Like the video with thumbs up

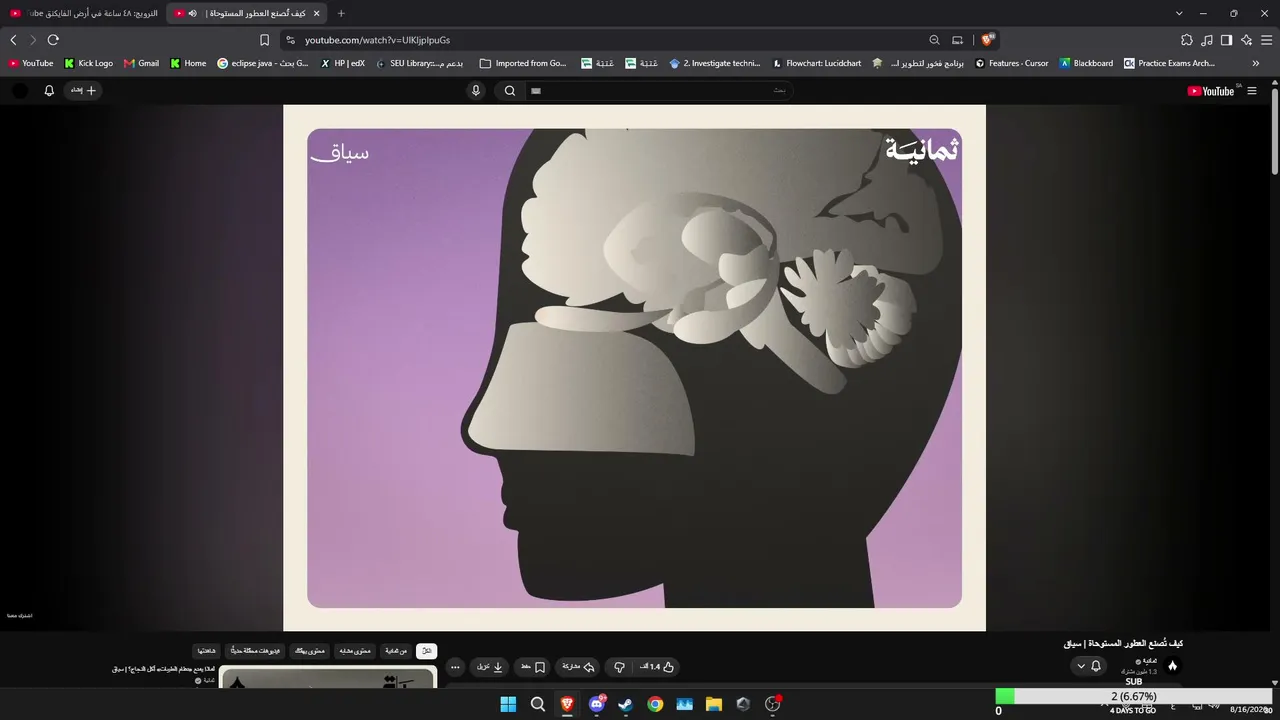pyautogui.click(x=658, y=667)
